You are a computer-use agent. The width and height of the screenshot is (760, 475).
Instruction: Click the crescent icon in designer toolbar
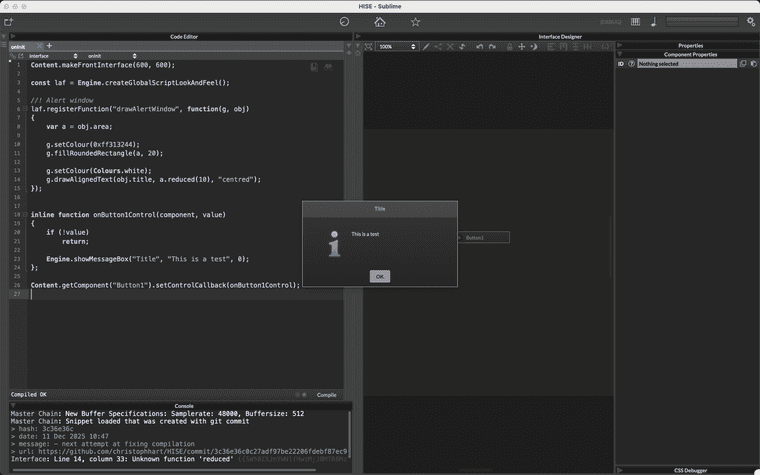coord(534,47)
